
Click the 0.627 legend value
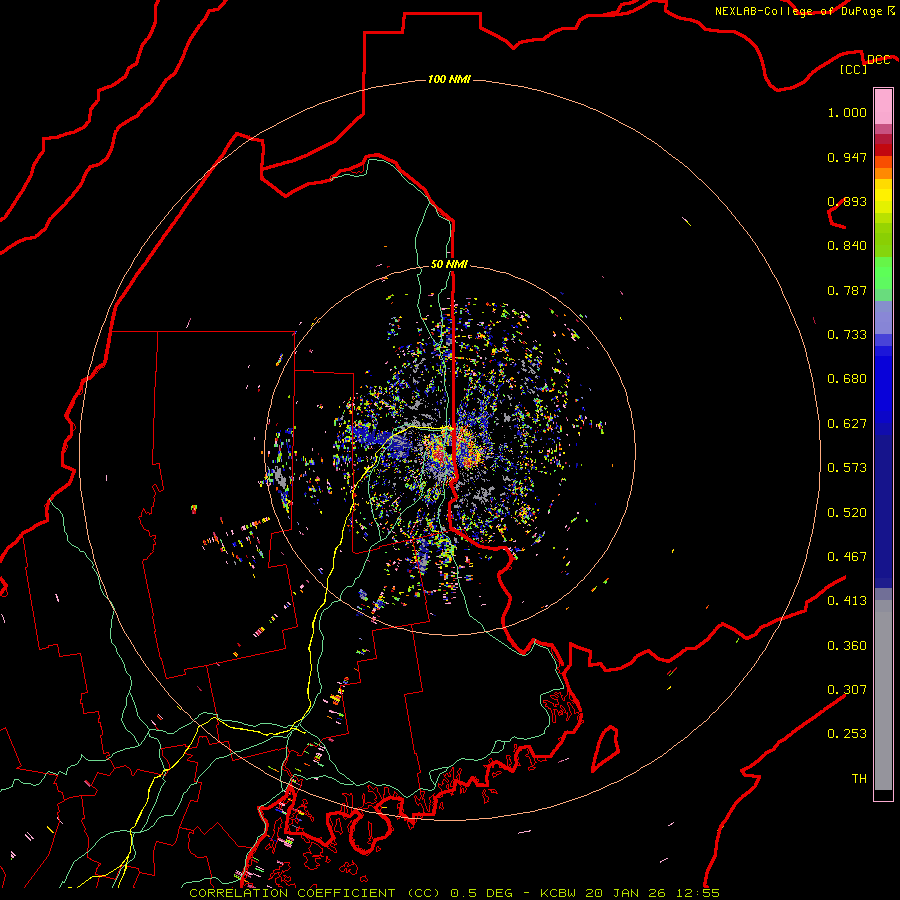pyautogui.click(x=847, y=424)
